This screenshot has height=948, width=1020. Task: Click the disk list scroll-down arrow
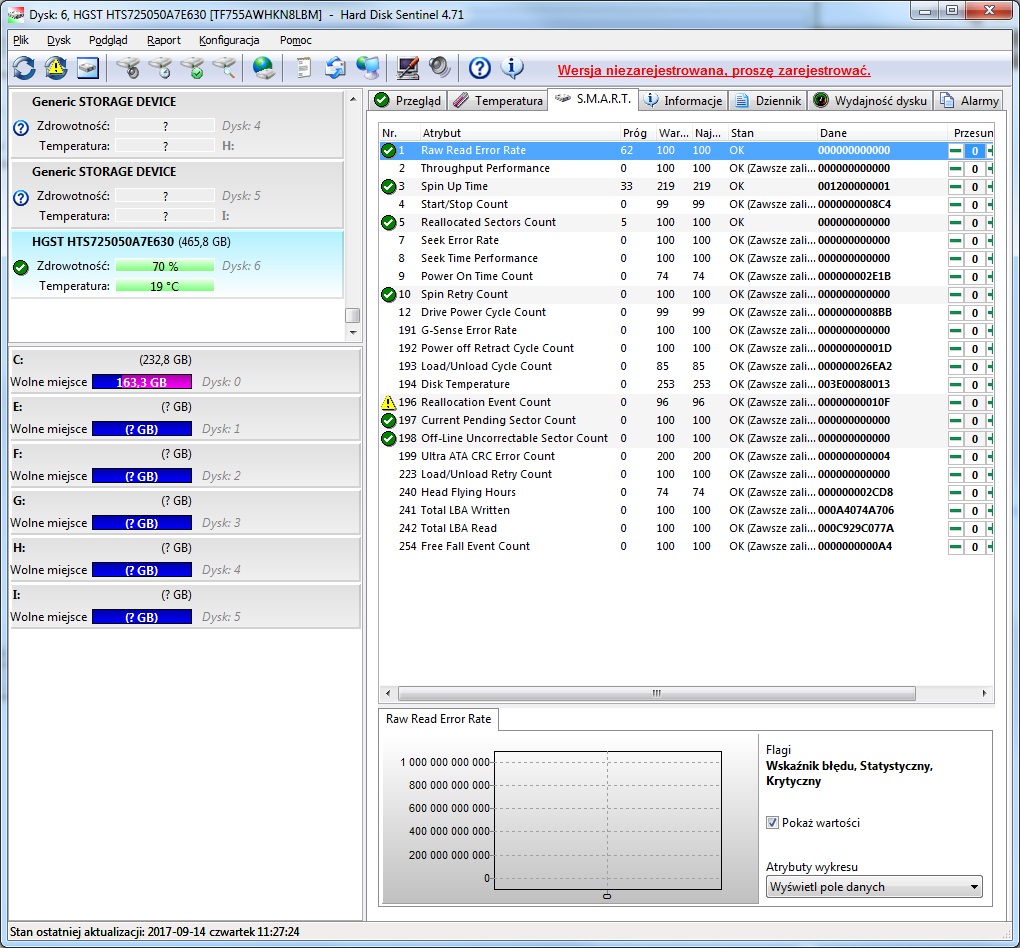coord(353,332)
